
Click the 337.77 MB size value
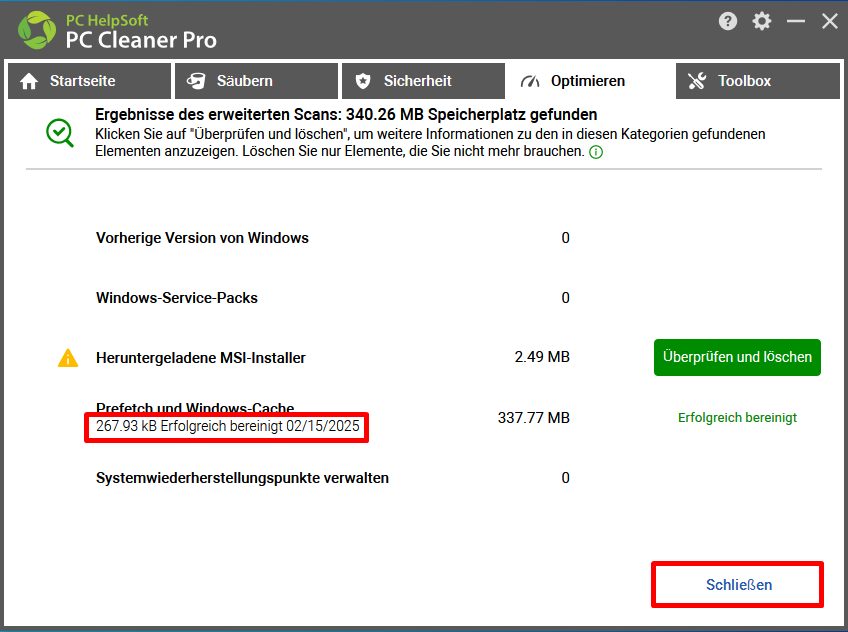[534, 418]
